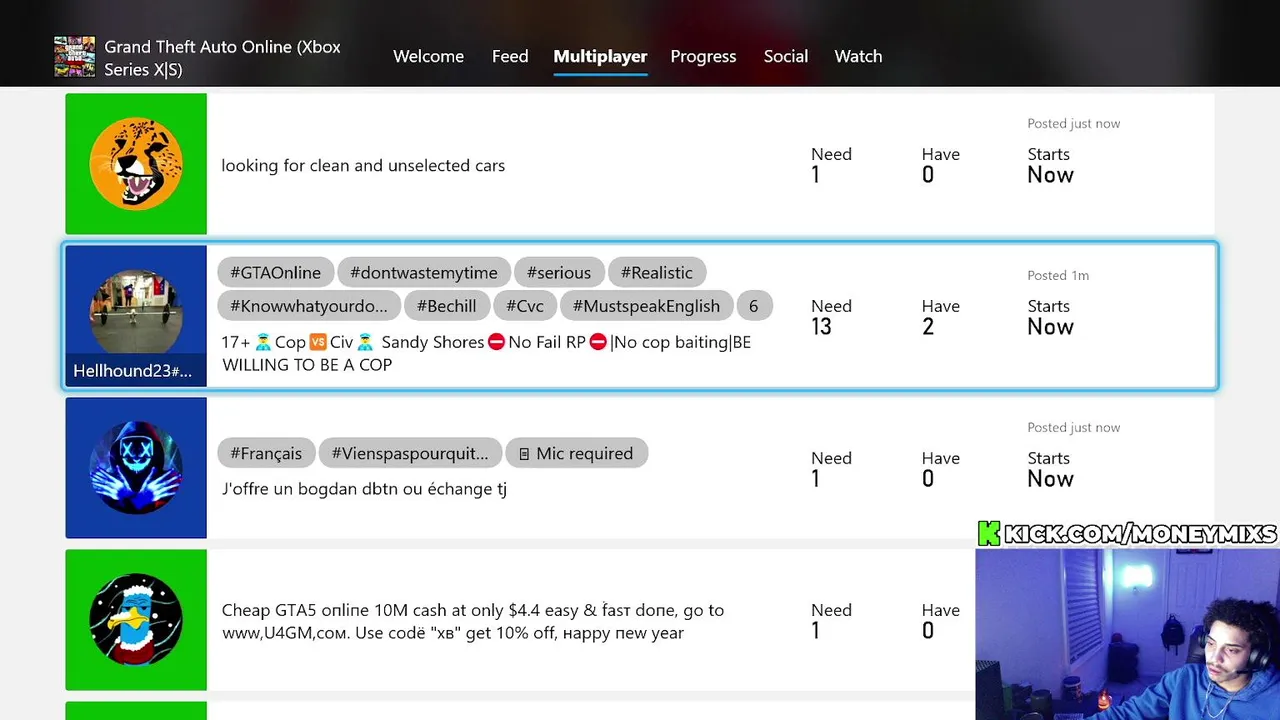The image size is (1280, 720).
Task: Select the cheetah avatar on clean cars post
Action: (136, 164)
